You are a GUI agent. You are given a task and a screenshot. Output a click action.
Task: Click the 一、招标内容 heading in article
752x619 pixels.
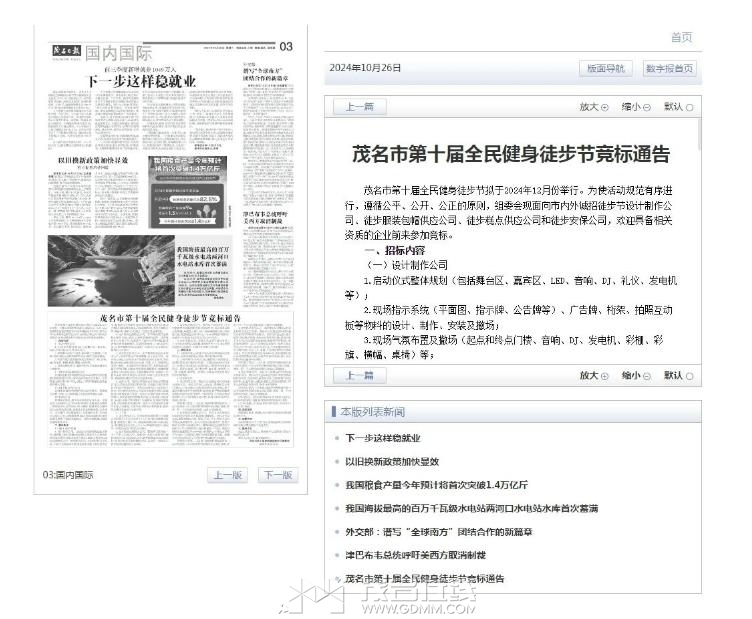click(x=395, y=250)
